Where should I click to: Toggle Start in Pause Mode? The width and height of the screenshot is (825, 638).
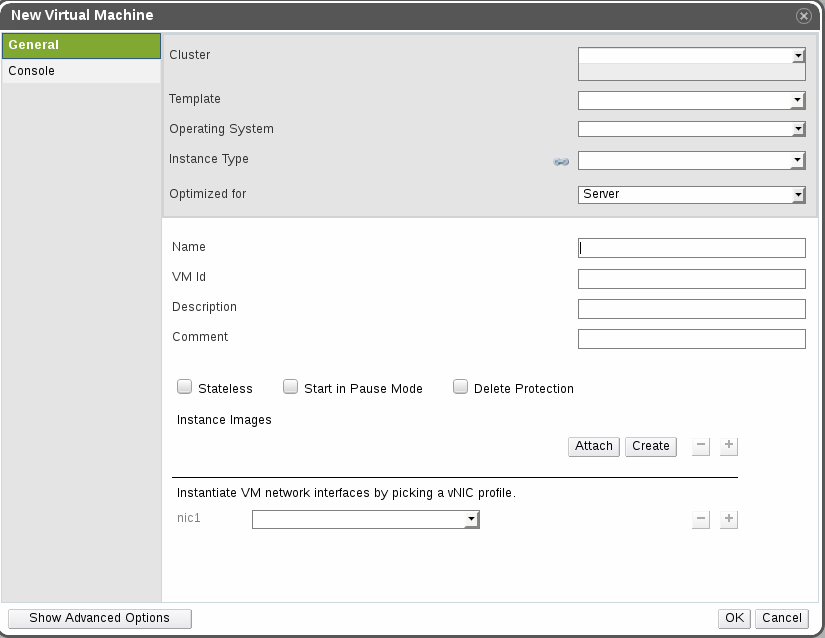tap(290, 388)
